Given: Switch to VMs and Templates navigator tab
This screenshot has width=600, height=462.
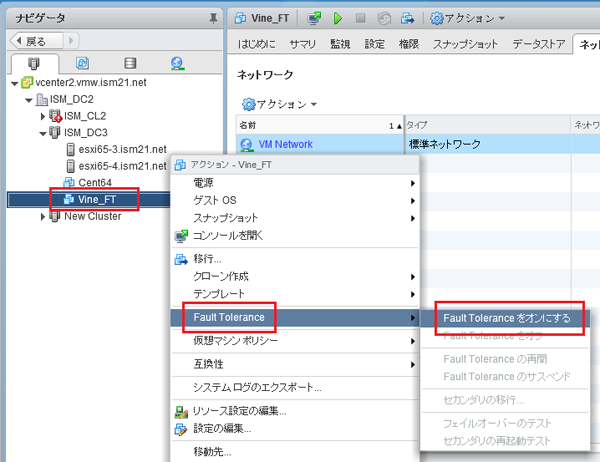Looking at the screenshot, I should (82, 63).
